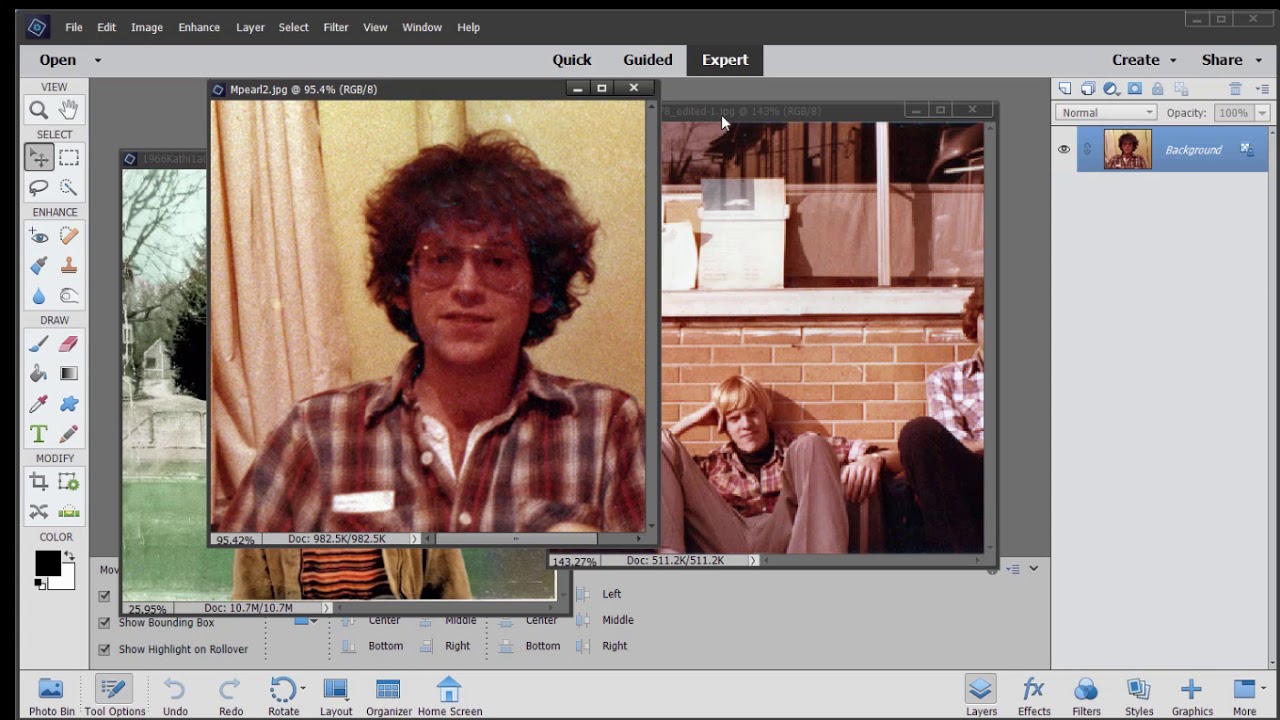Viewport: 1280px width, 720px height.
Task: Toggle the Show Bounding Box checkbox
Action: click(x=104, y=623)
